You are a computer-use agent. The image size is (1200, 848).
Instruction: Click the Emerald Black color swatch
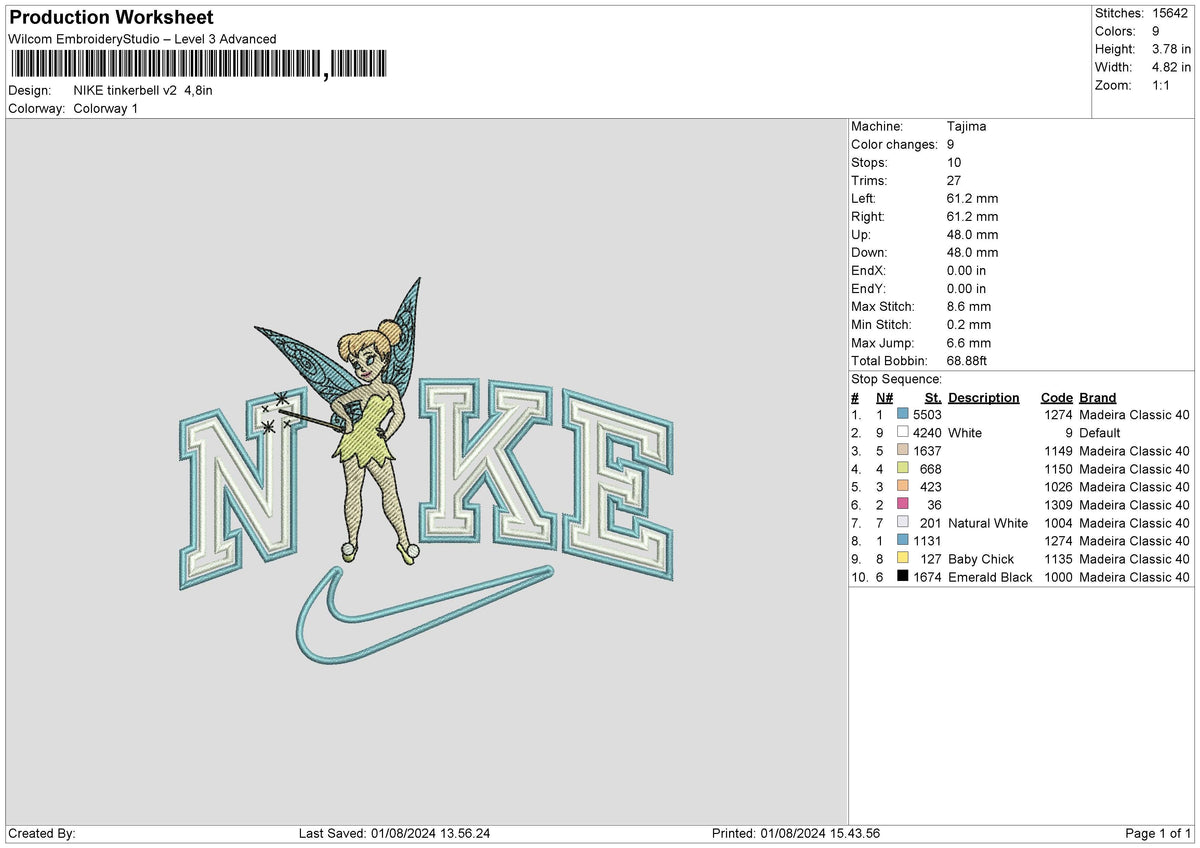(x=903, y=577)
